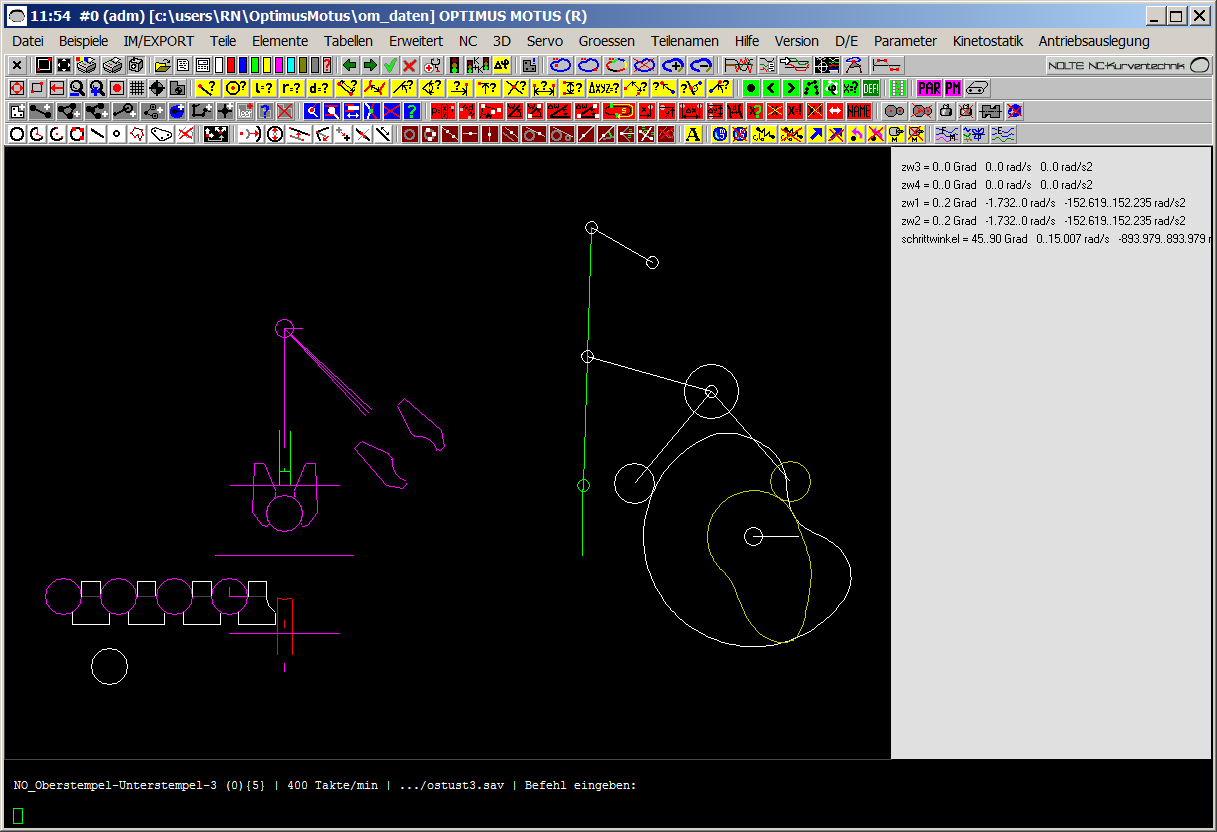Click the green DEF! toolbar icon
This screenshot has width=1217, height=832.
pos(869,88)
